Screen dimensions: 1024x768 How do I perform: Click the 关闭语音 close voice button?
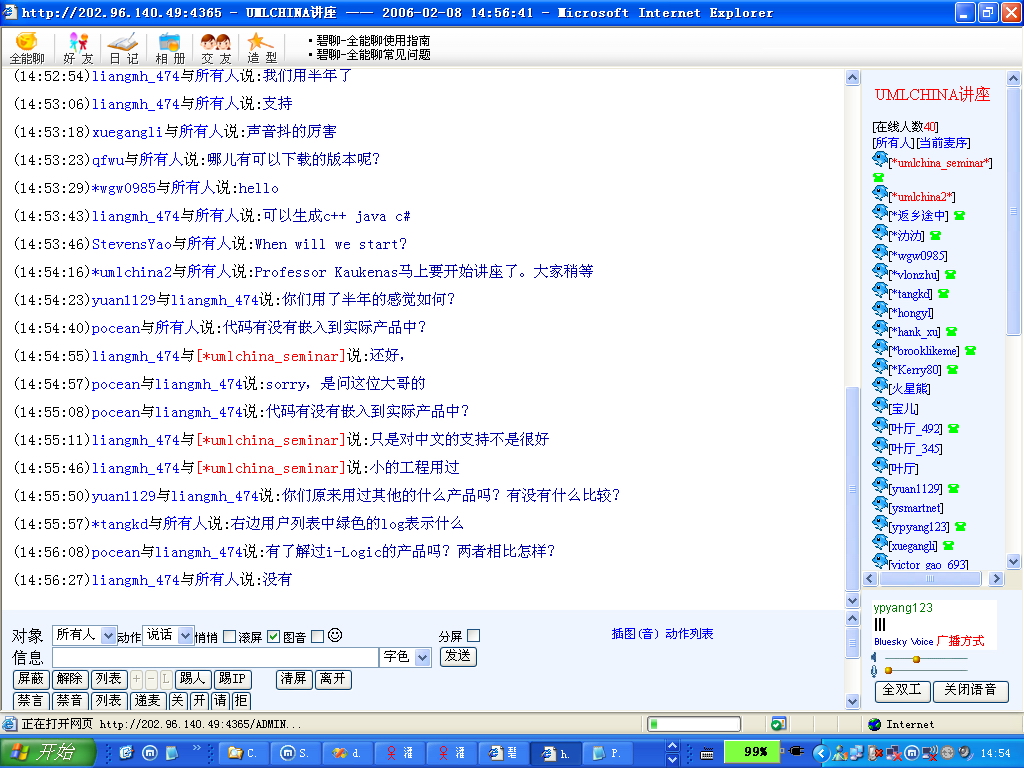tap(970, 690)
